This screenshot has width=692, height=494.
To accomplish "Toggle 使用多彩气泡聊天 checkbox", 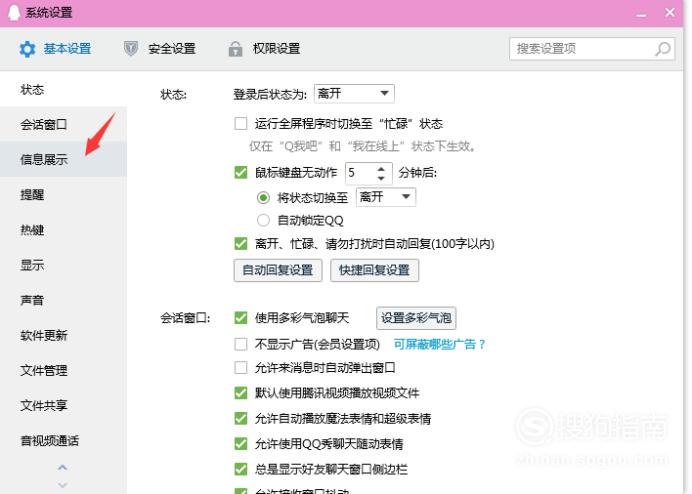I will tap(241, 317).
